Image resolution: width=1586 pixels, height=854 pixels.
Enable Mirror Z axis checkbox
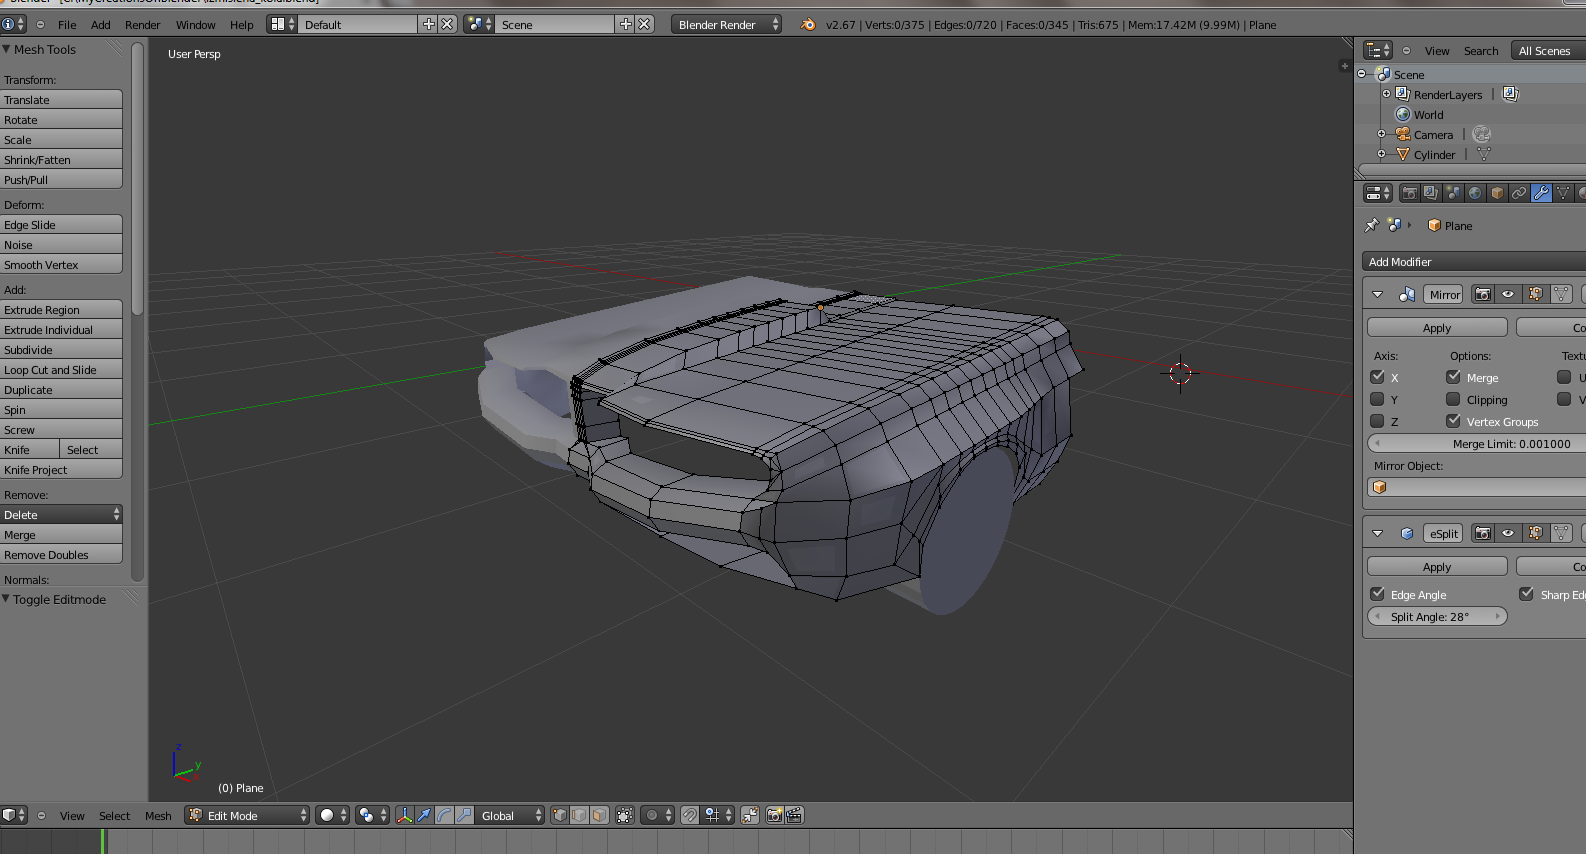1378,421
